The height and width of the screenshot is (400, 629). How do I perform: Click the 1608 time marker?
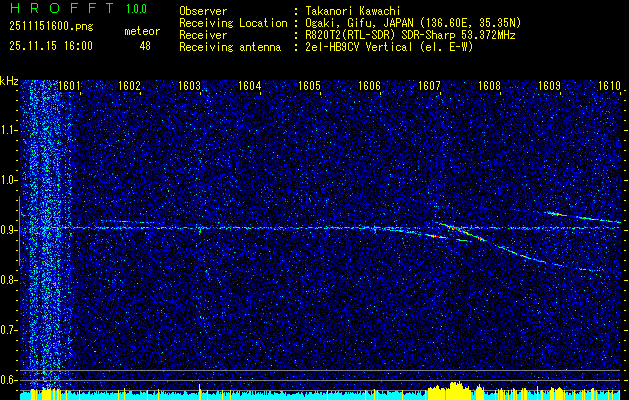point(489,86)
